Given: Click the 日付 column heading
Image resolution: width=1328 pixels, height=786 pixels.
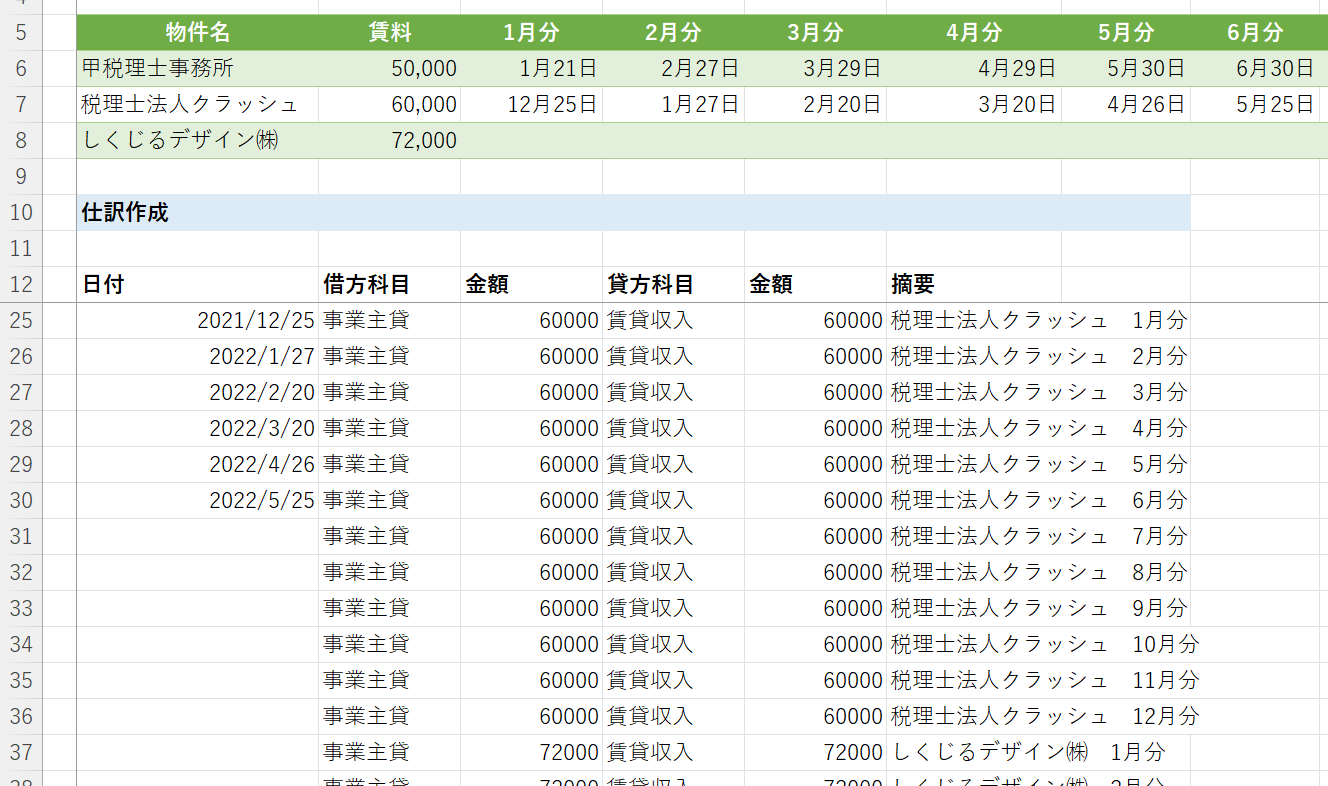Looking at the screenshot, I should click(197, 285).
